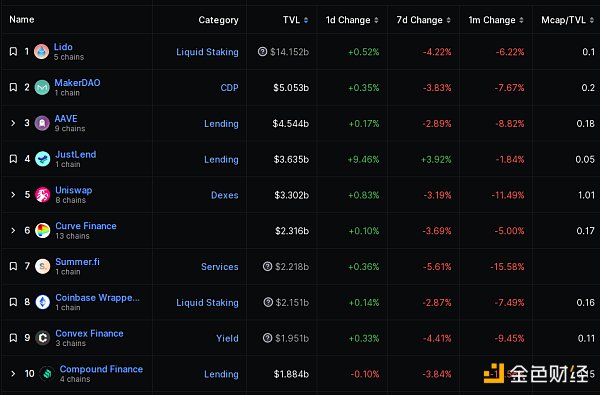Image resolution: width=600 pixels, height=395 pixels.
Task: Sort by Mcap/TVL column header
Action: [x=567, y=20]
